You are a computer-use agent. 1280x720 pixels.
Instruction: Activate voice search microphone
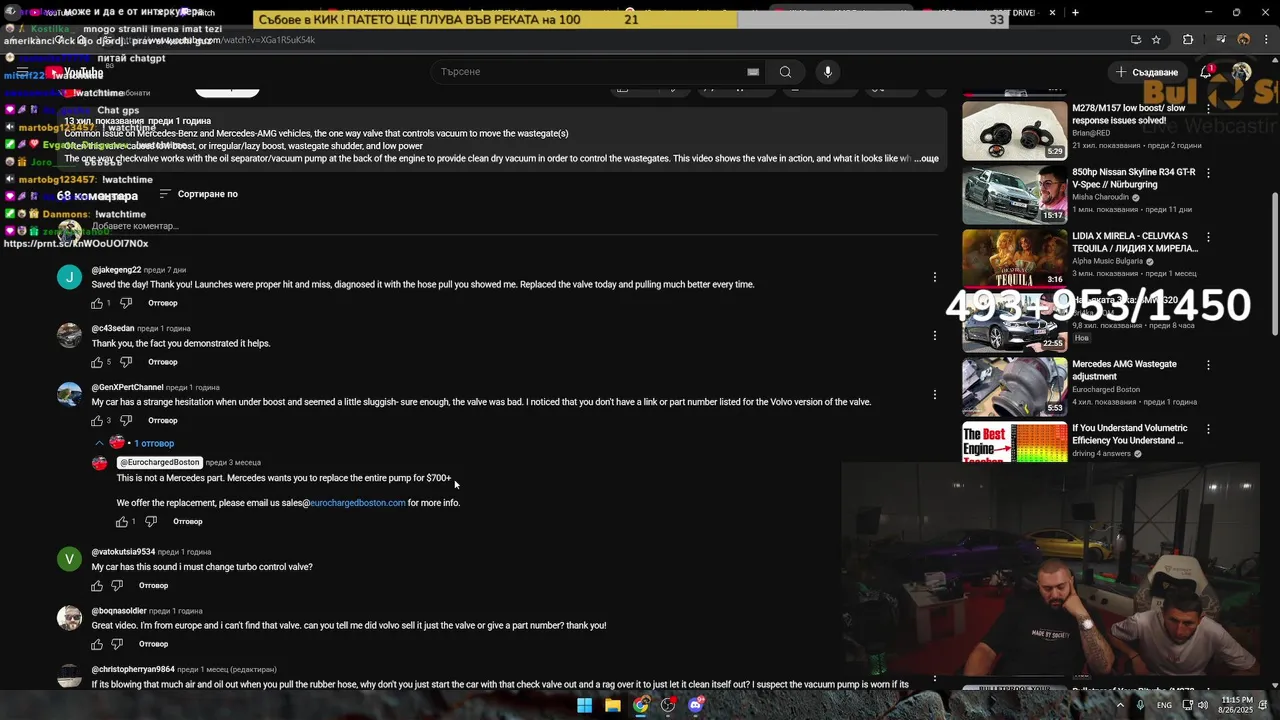(827, 72)
